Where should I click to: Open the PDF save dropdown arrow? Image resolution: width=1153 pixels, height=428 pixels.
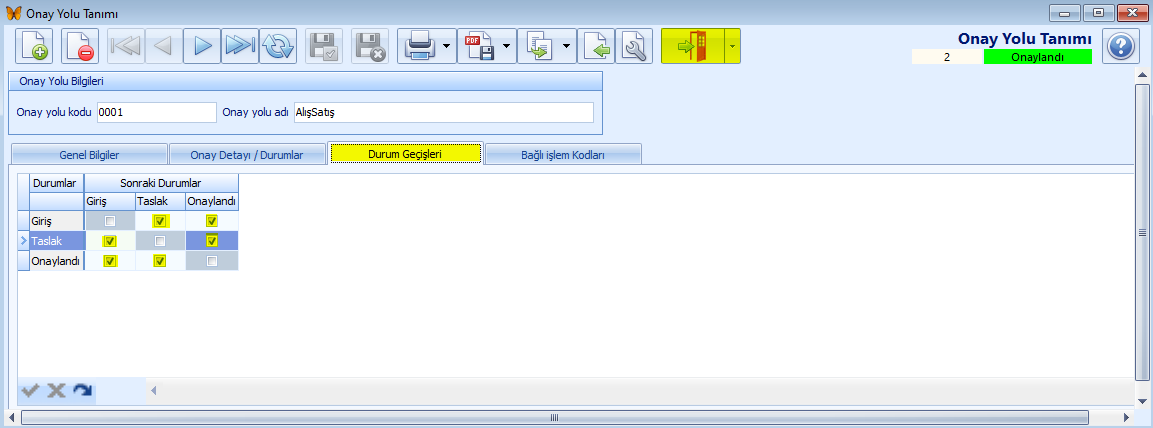pos(506,47)
